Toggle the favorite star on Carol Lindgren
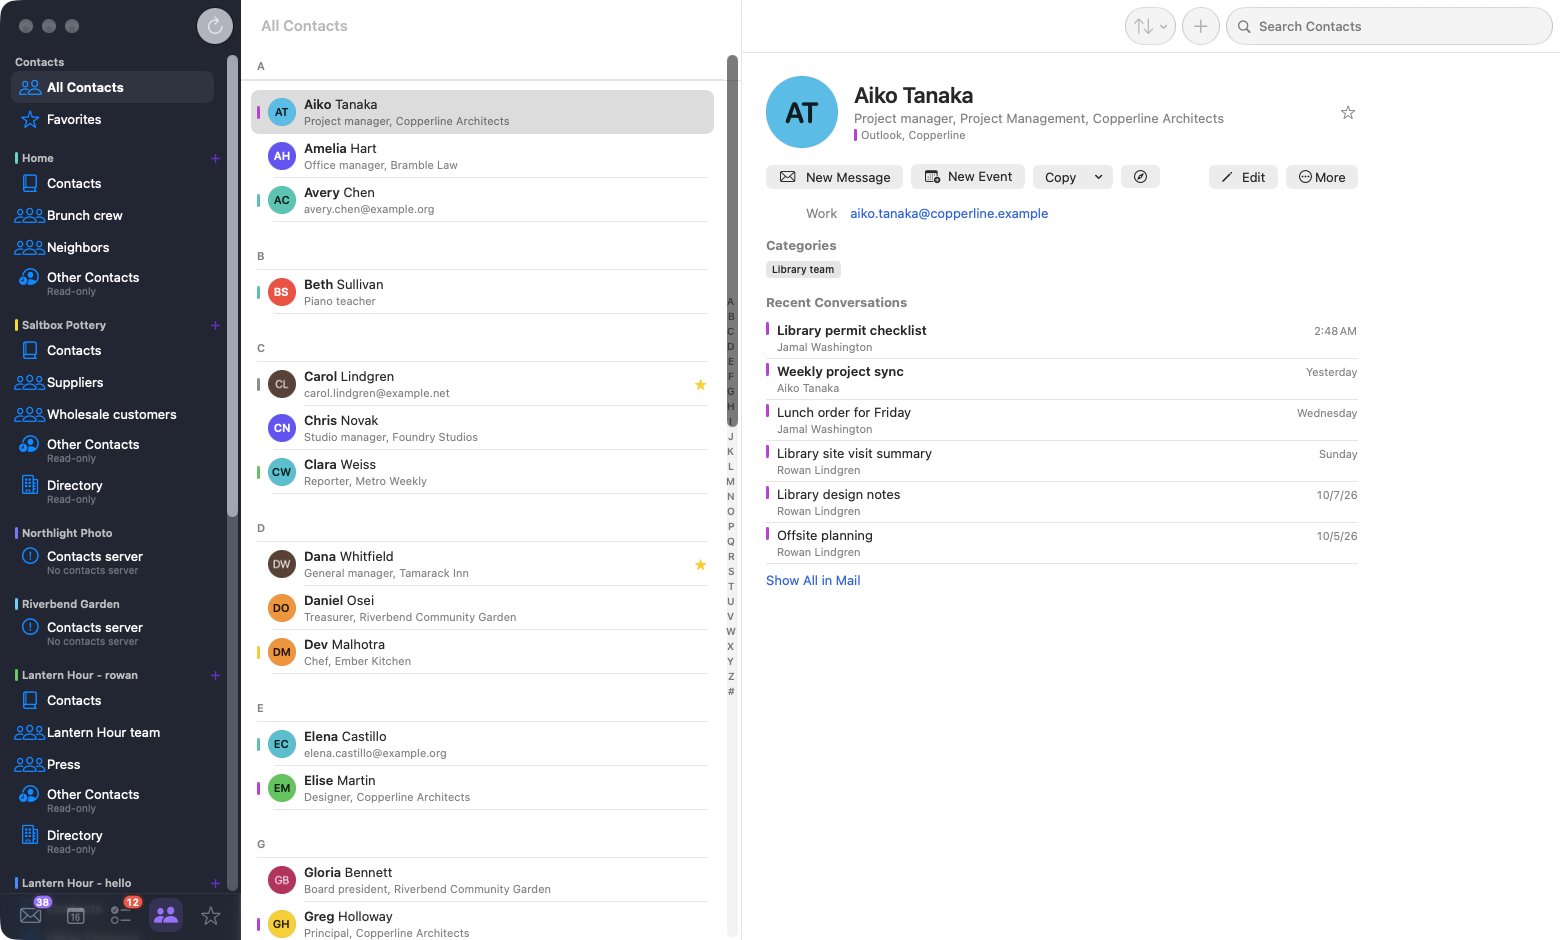1560x940 pixels. tap(700, 385)
